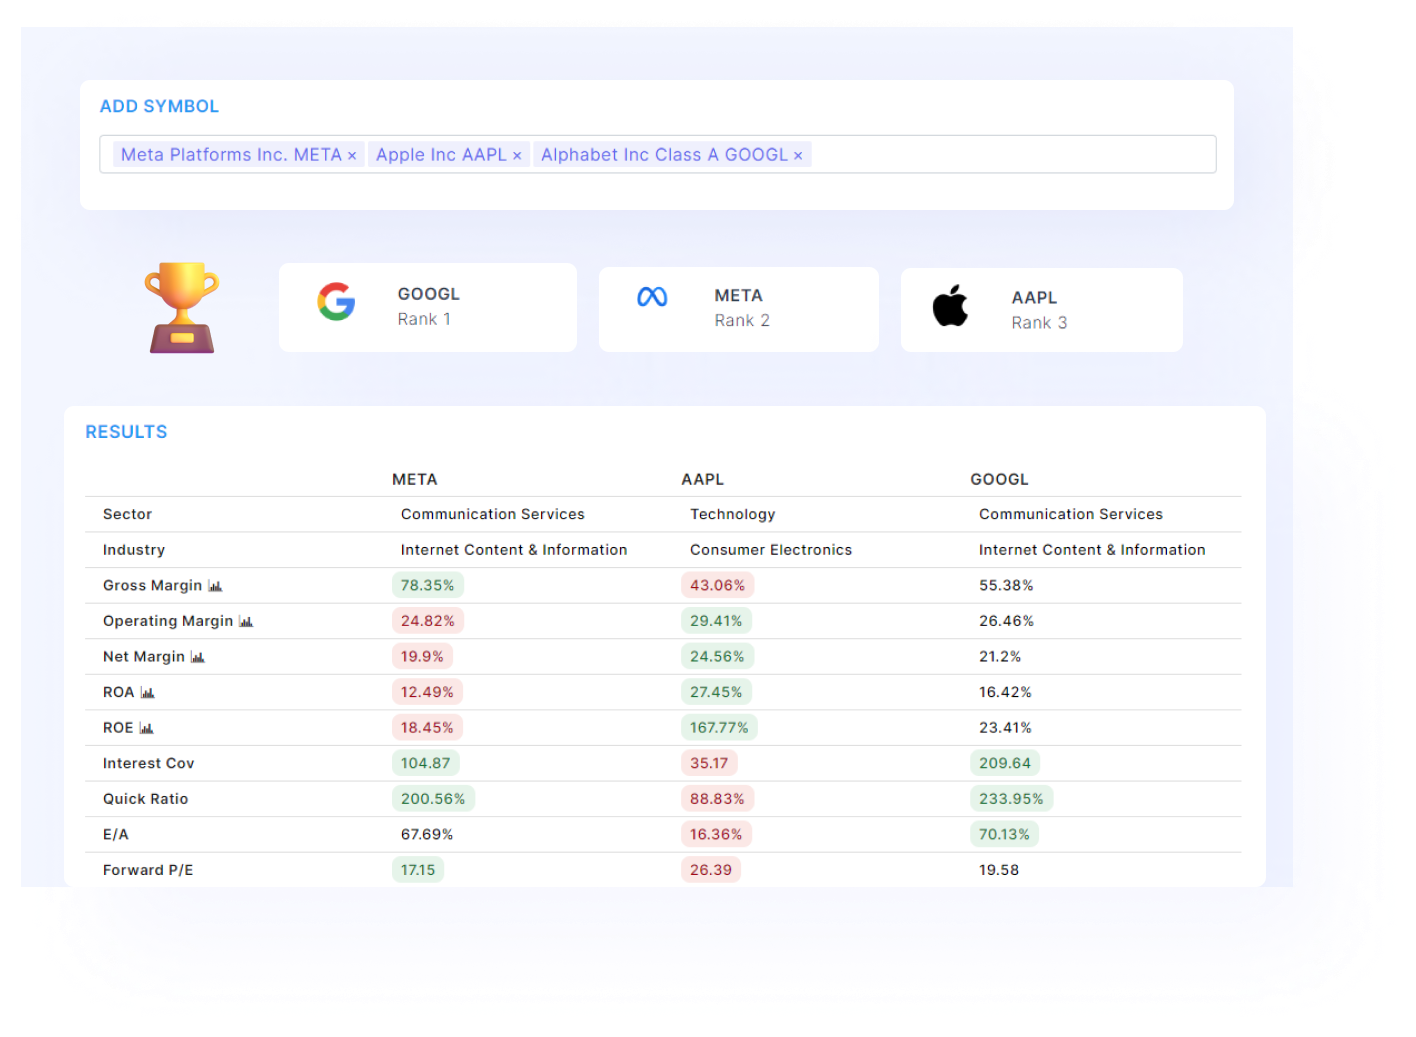
Task: Click the Apple logo on Rank 3 card
Action: point(950,306)
